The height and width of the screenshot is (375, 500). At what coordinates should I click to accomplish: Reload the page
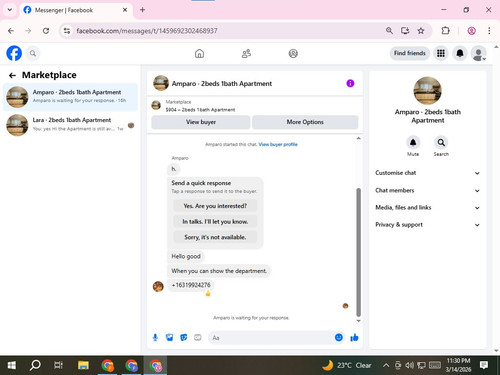pyautogui.click(x=46, y=31)
